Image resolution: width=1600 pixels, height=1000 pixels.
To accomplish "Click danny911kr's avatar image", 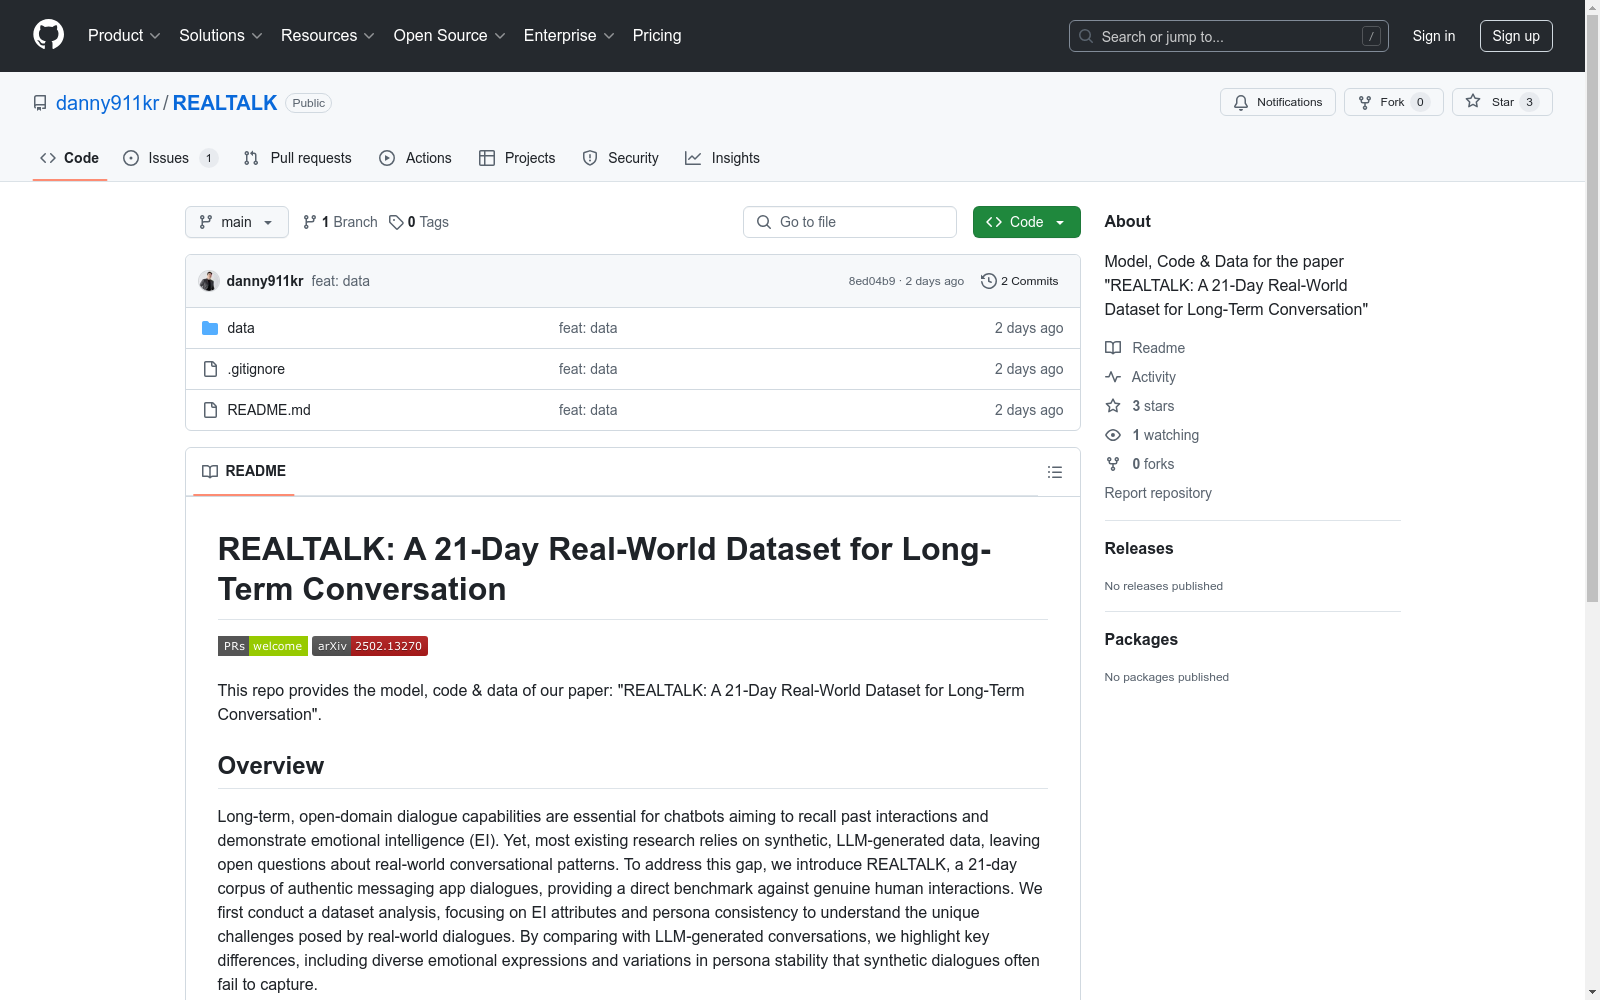I will coord(209,281).
